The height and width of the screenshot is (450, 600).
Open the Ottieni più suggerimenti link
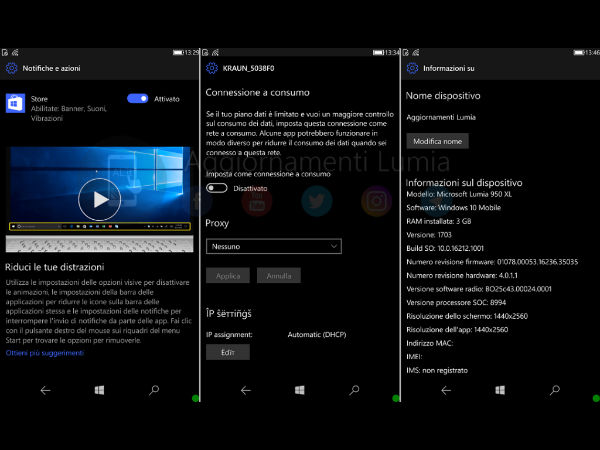(x=44, y=353)
